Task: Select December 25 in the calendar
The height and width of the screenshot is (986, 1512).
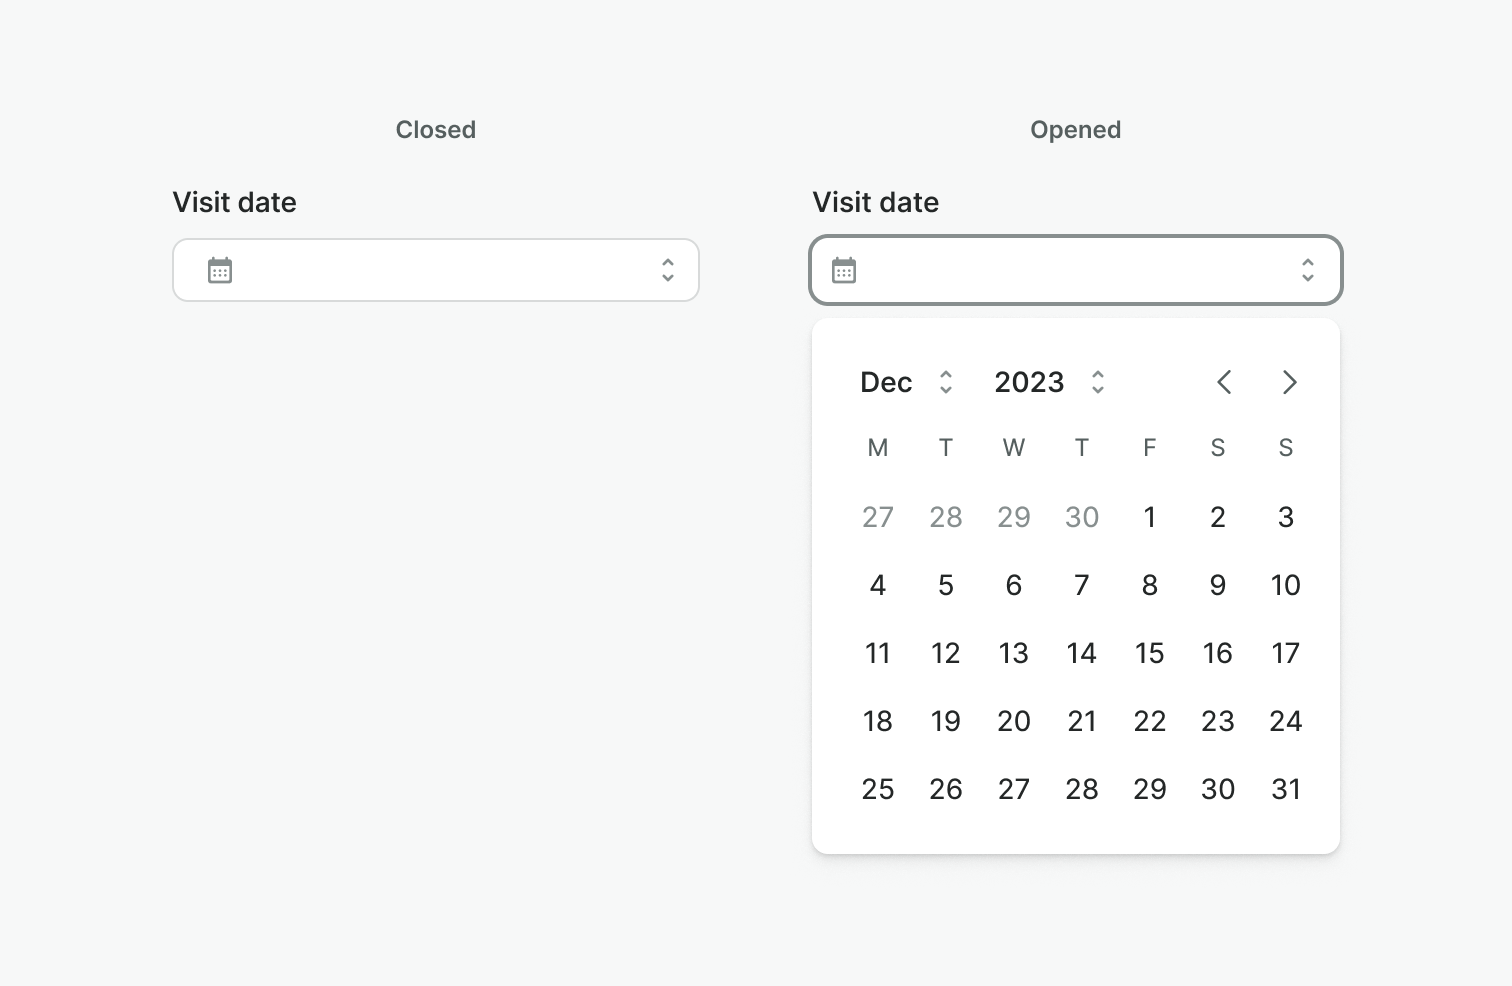Action: point(877,789)
